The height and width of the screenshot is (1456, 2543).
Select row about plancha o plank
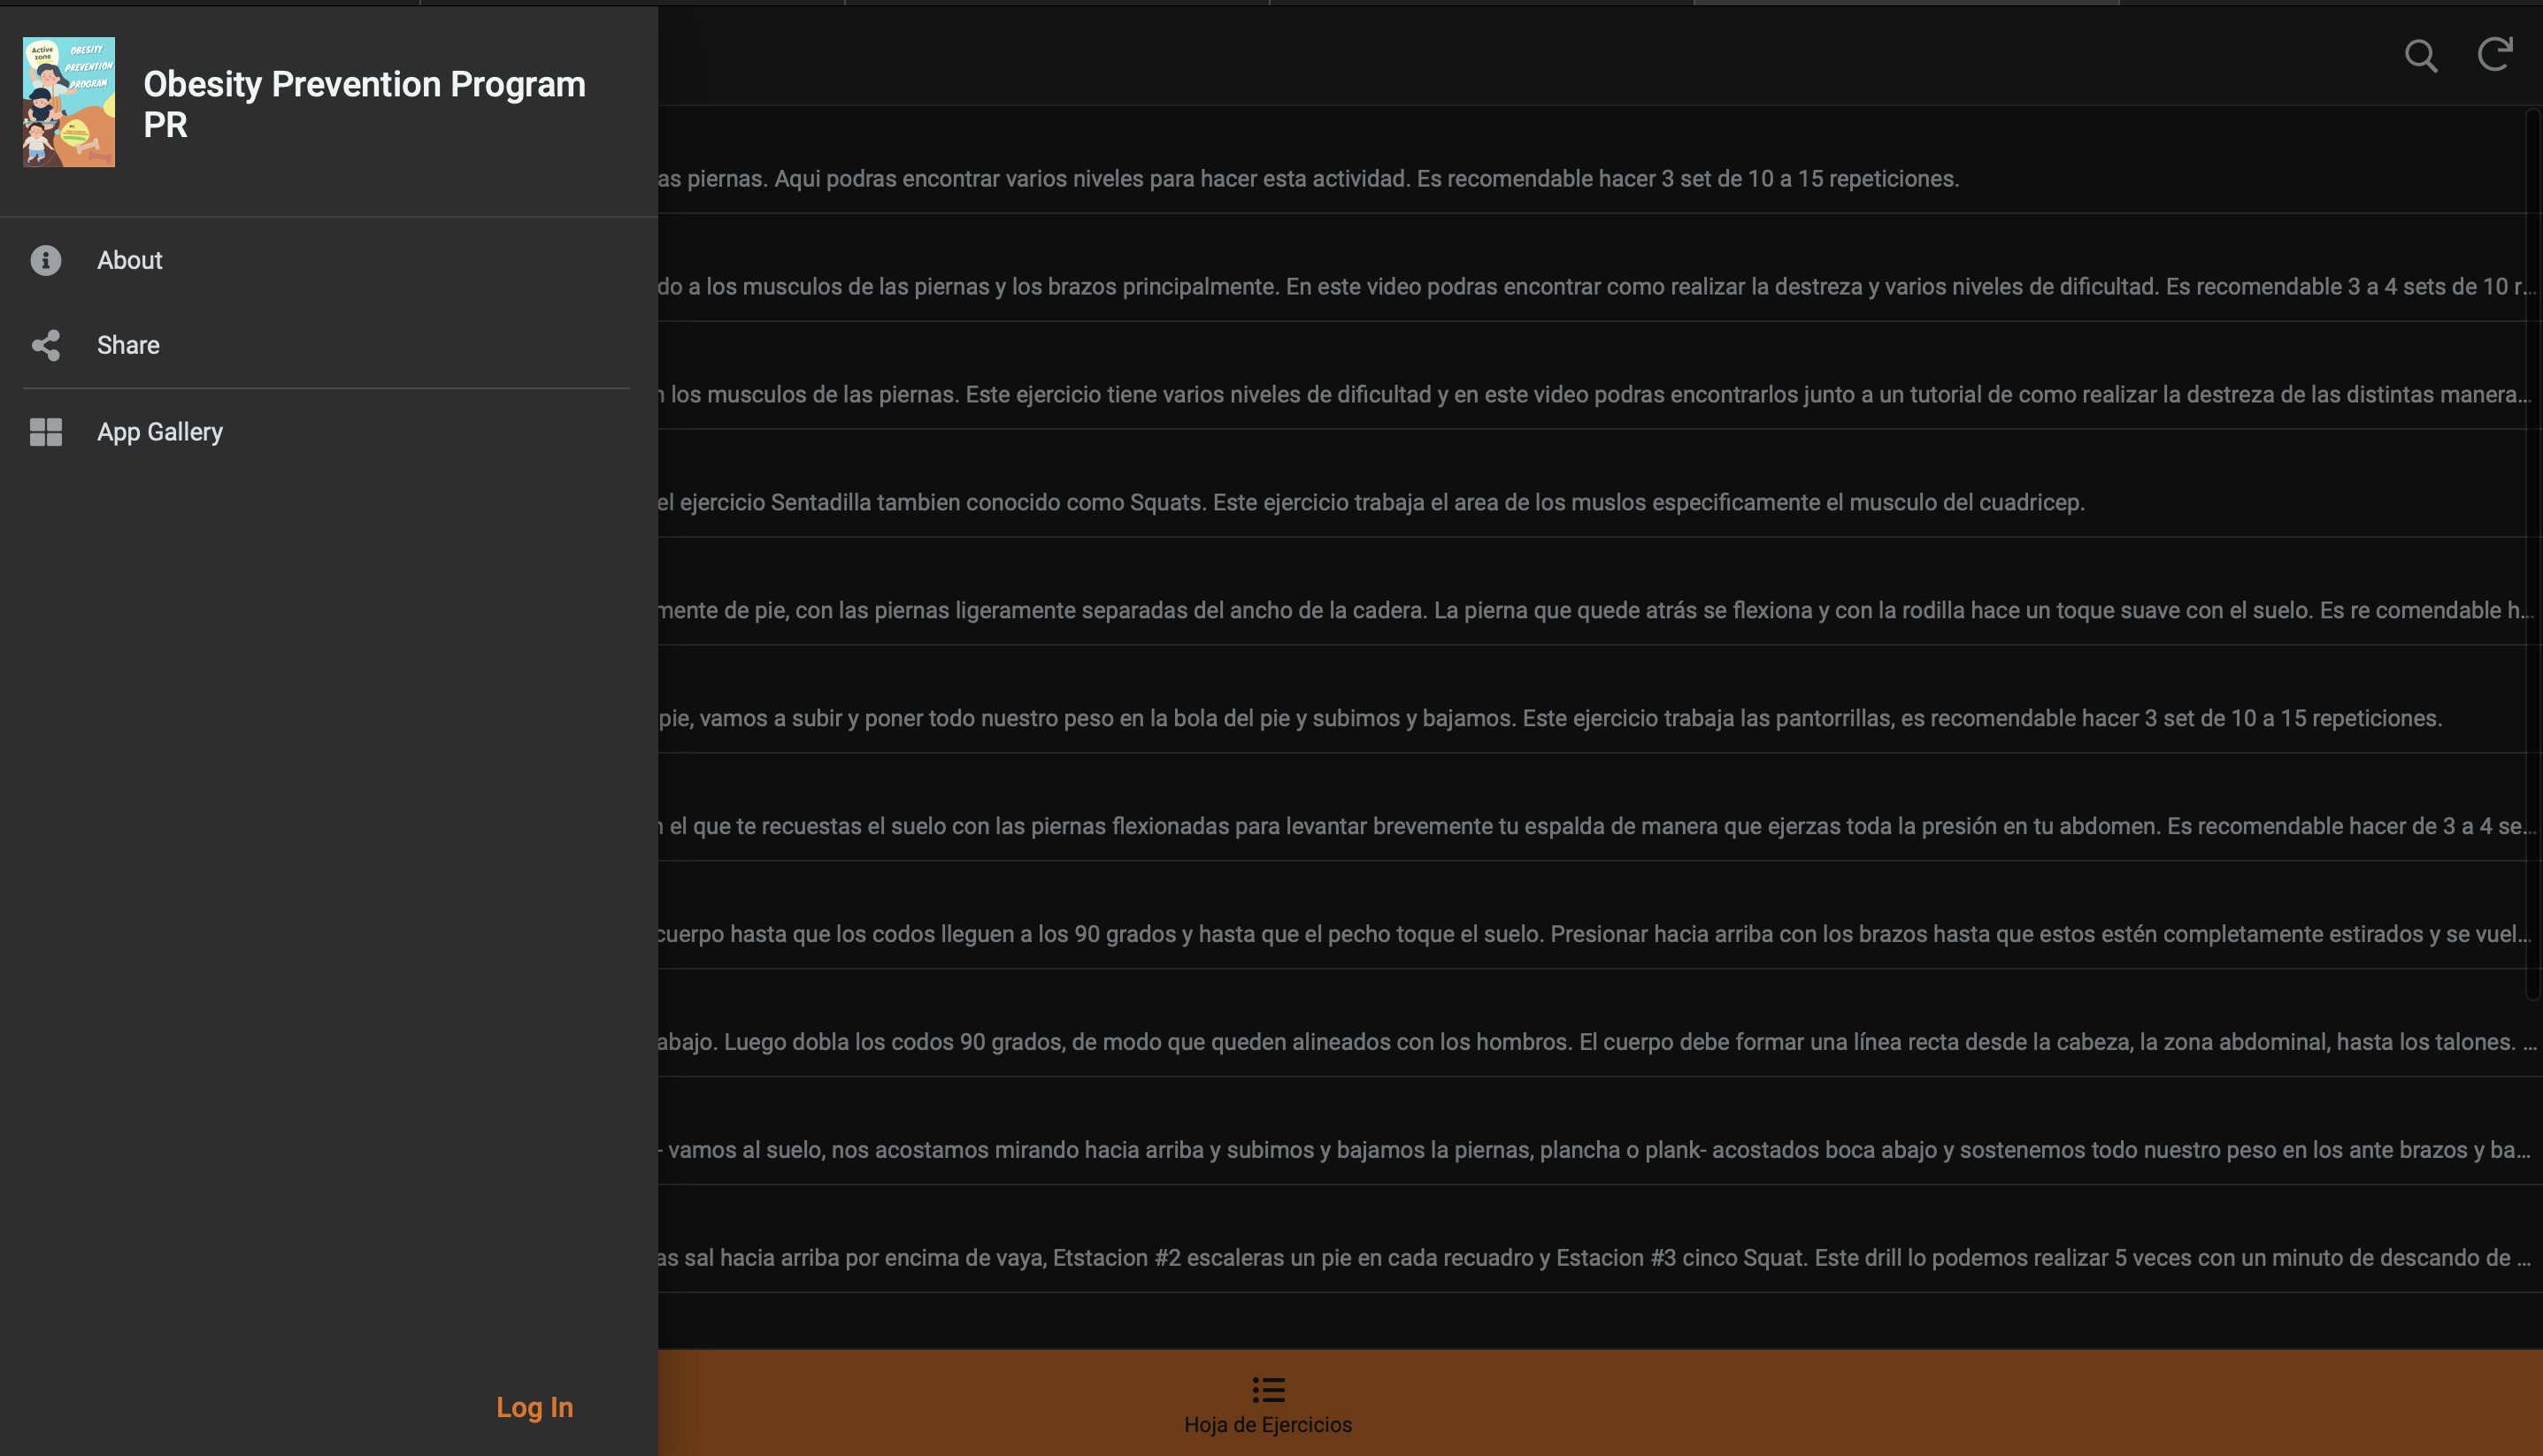[x=1590, y=1149]
